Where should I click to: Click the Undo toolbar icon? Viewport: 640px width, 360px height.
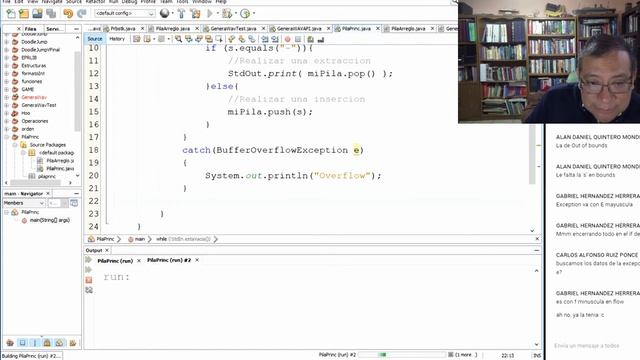coord(68,13)
